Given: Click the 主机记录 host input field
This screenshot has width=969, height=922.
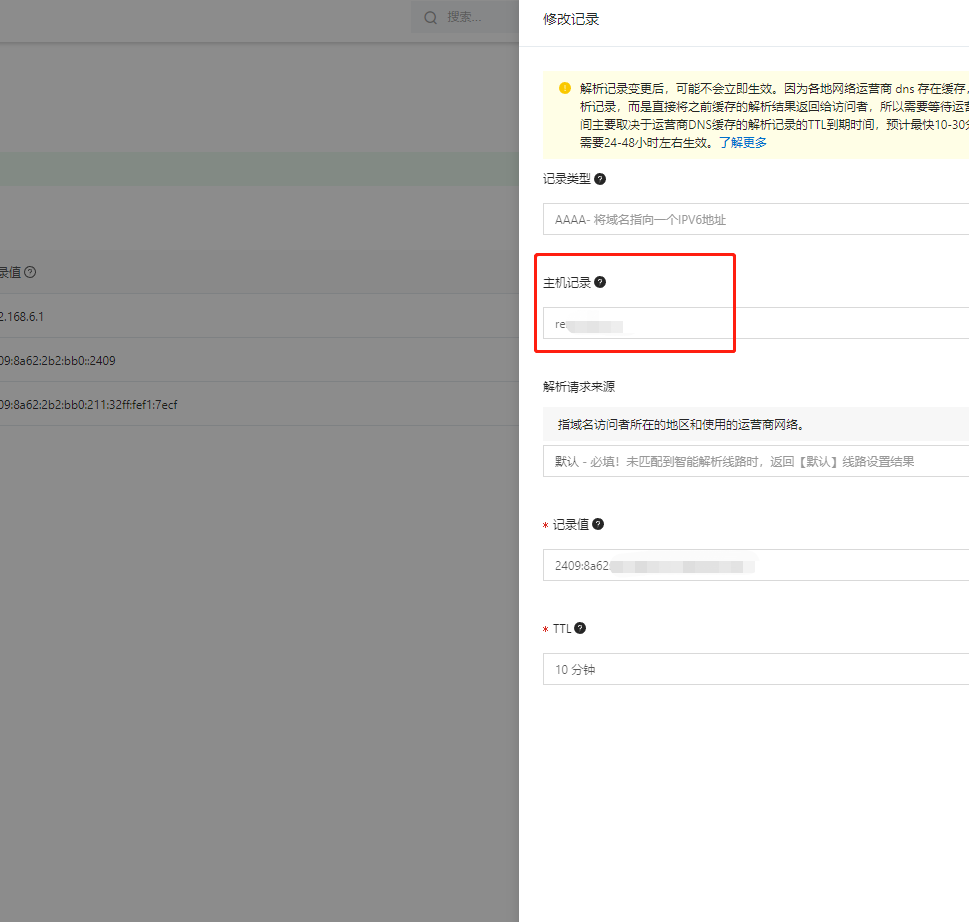Looking at the screenshot, I should pos(756,323).
